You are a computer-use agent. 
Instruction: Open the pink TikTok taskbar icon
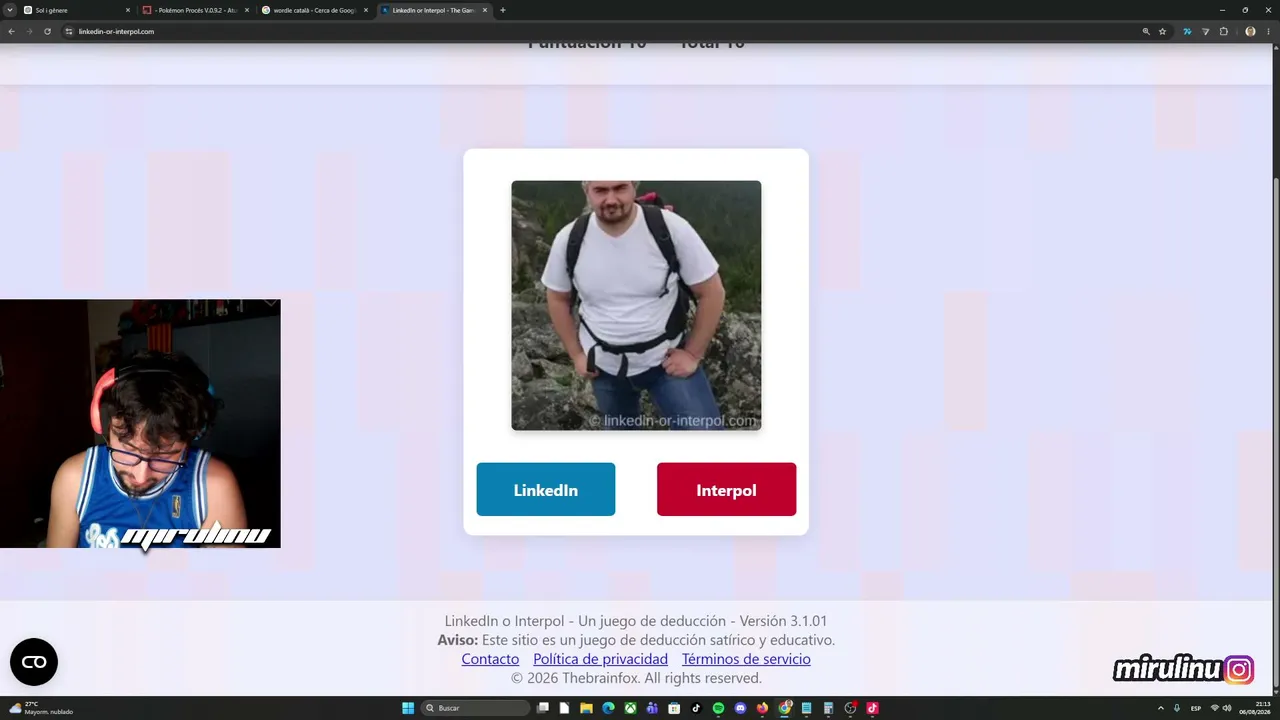[872, 708]
